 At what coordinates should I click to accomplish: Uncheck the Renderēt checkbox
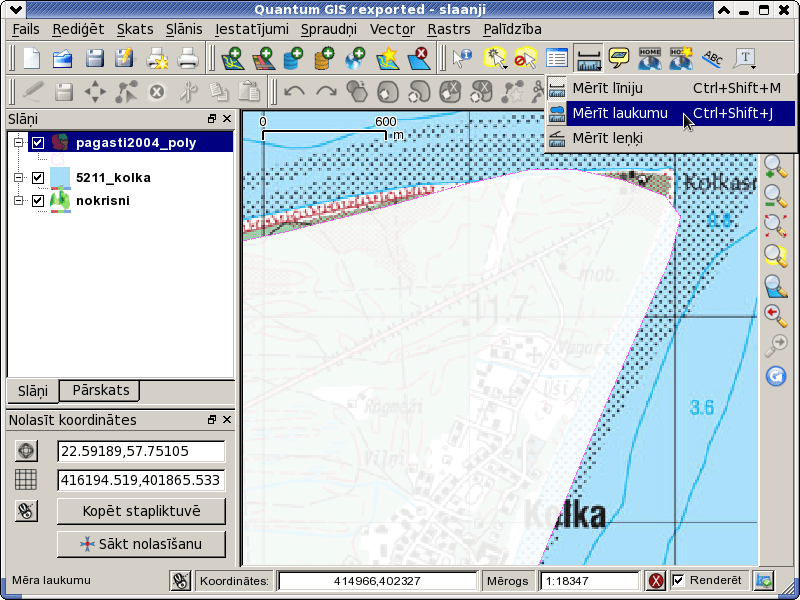[x=679, y=580]
